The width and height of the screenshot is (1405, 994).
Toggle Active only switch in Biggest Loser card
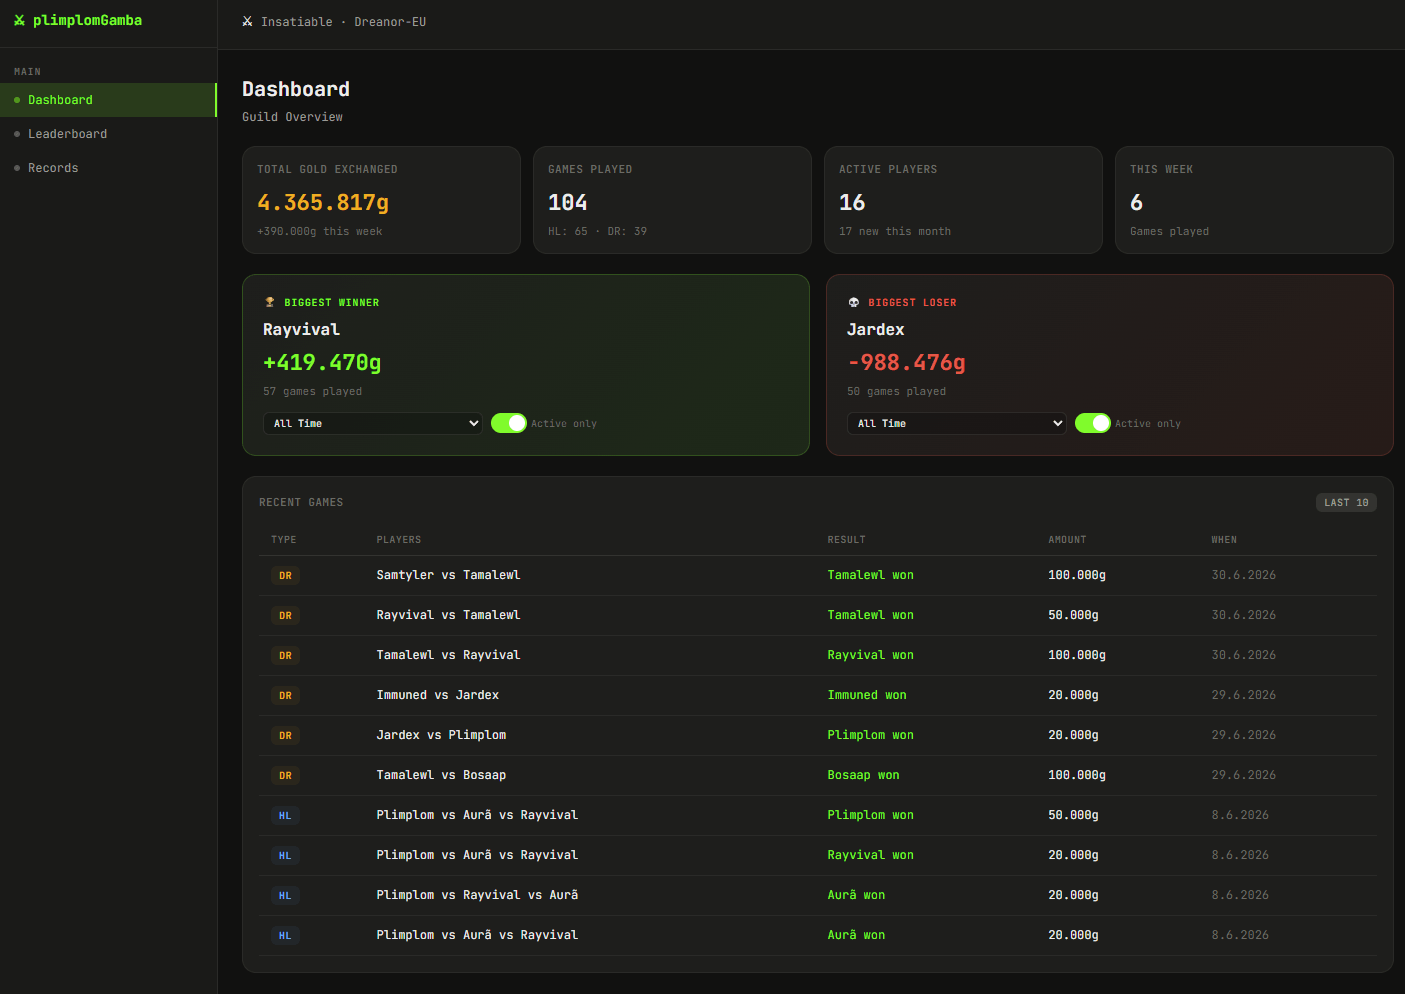[x=1093, y=423]
